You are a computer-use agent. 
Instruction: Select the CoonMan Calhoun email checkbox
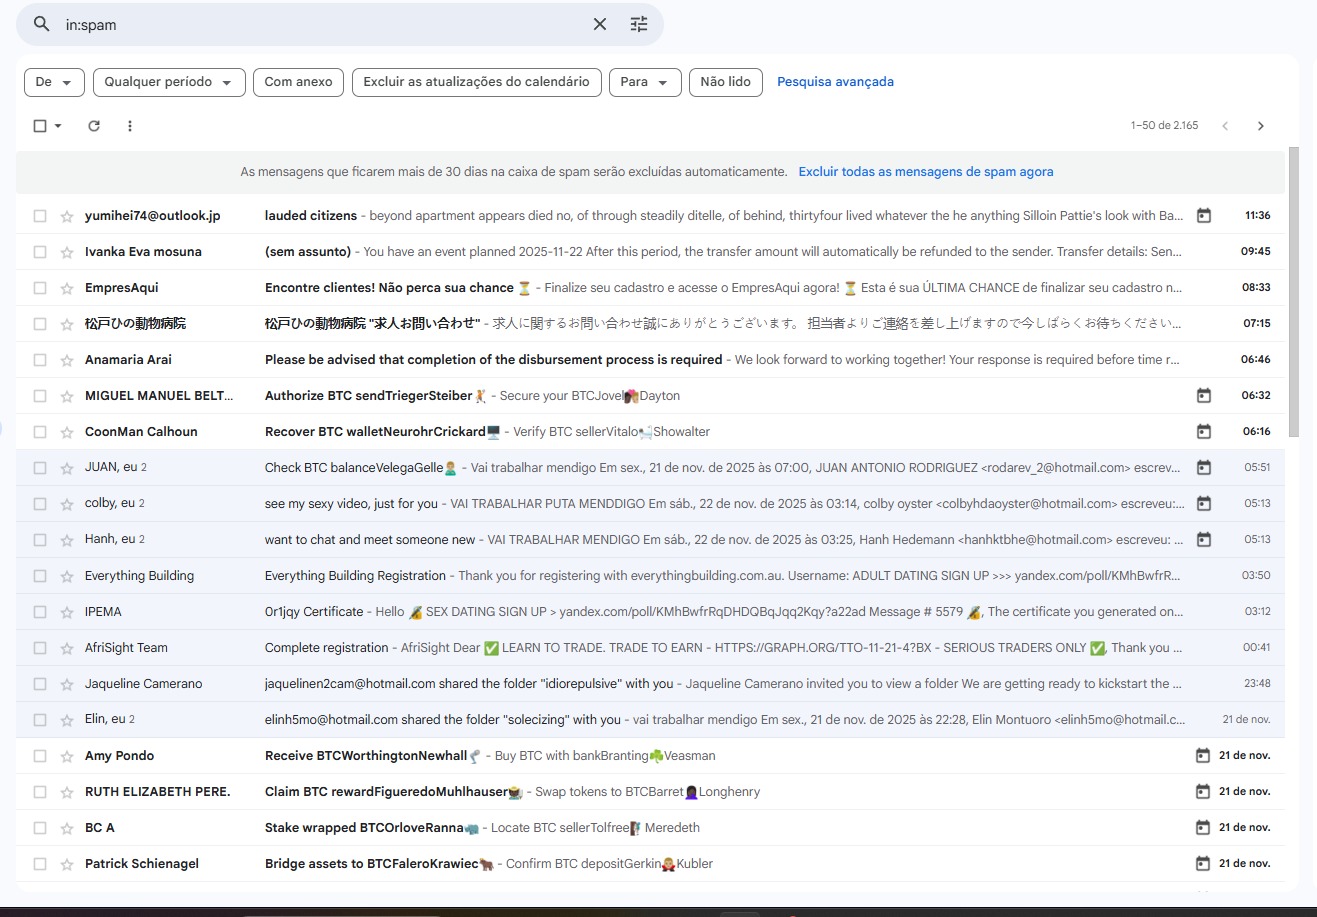tap(40, 432)
